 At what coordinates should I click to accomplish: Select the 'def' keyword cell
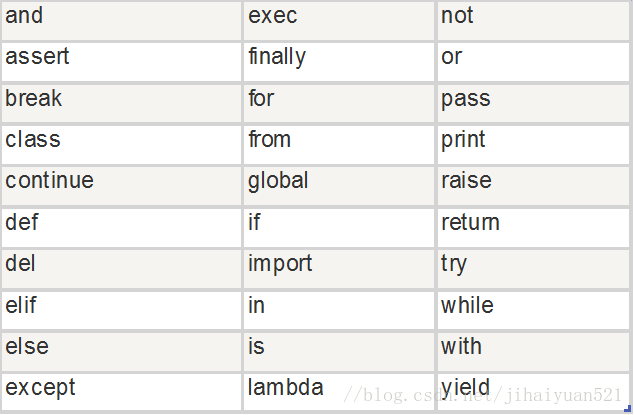(x=121, y=228)
